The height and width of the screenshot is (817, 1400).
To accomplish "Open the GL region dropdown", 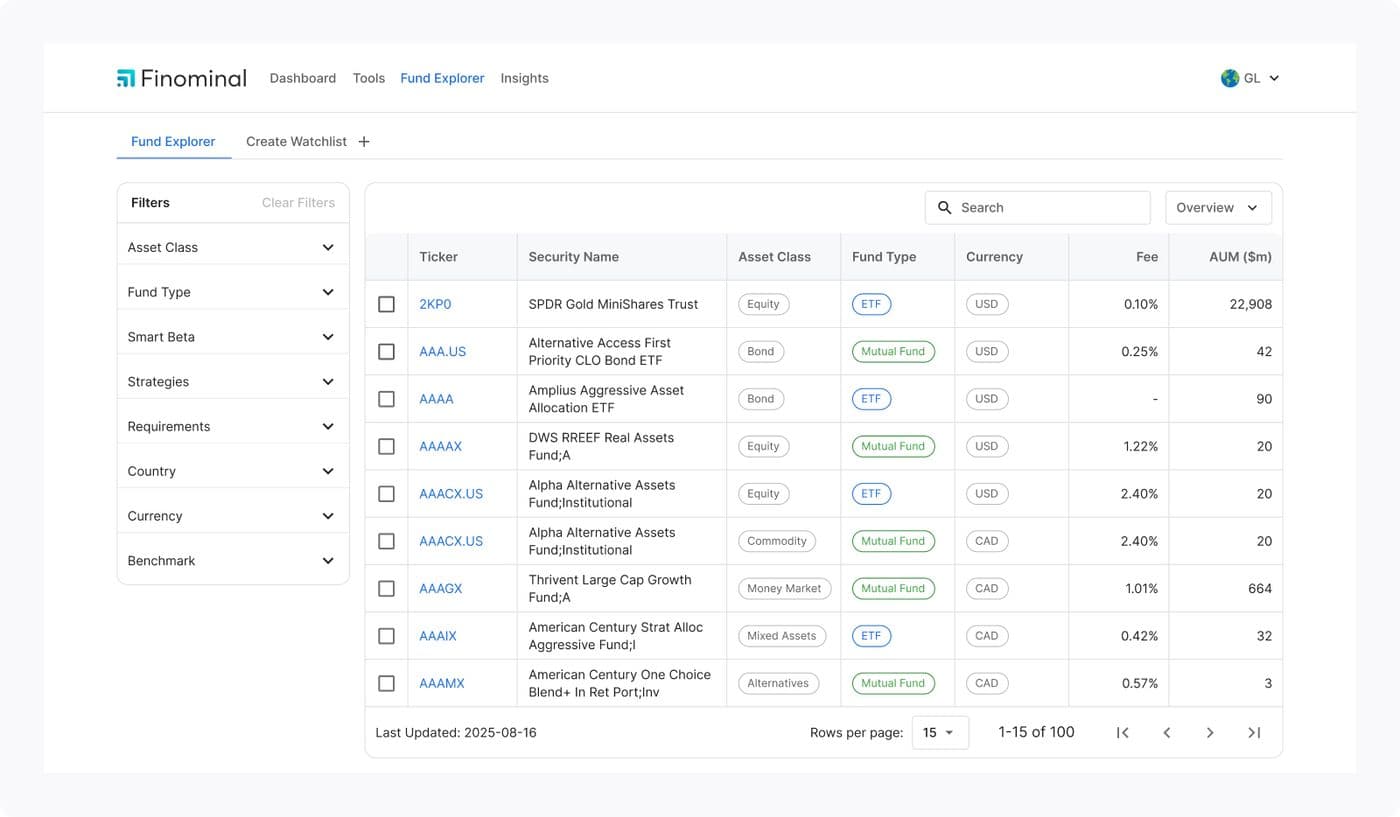I will [1250, 78].
